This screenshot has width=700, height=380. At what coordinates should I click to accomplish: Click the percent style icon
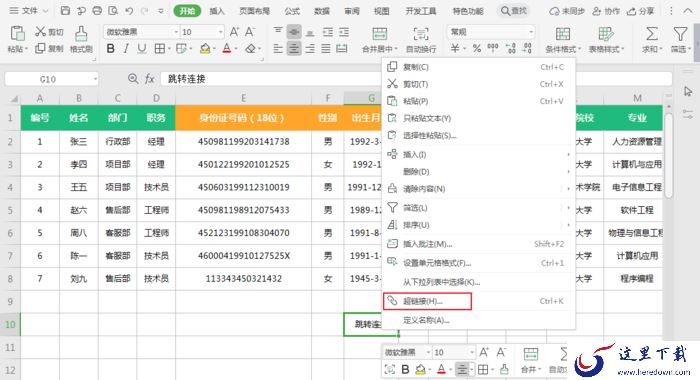pos(477,49)
